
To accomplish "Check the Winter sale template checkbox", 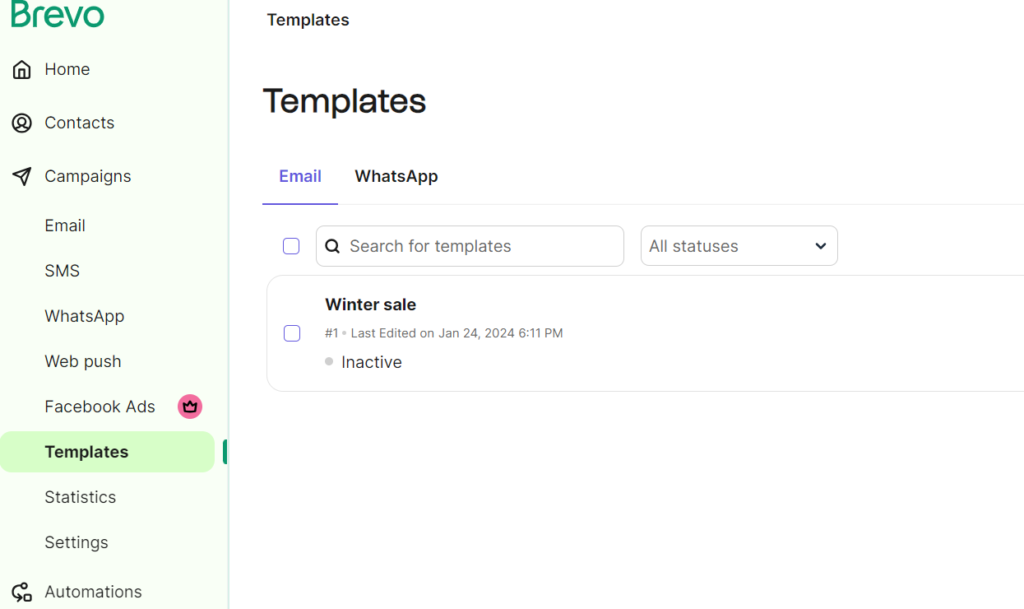I will pyautogui.click(x=292, y=333).
